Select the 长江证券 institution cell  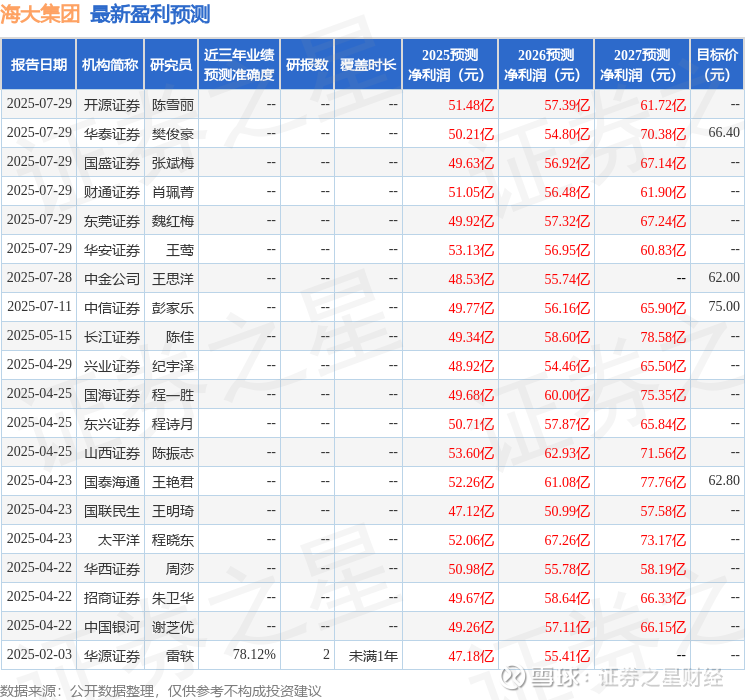coord(112,337)
